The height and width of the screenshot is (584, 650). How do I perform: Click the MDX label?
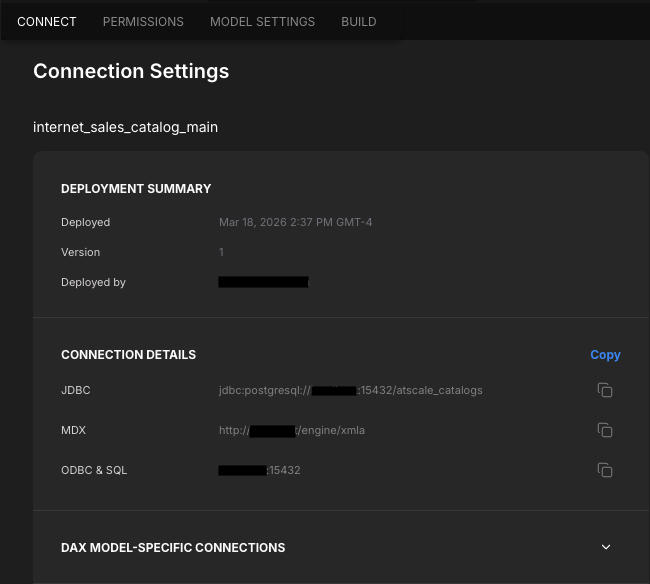click(73, 430)
